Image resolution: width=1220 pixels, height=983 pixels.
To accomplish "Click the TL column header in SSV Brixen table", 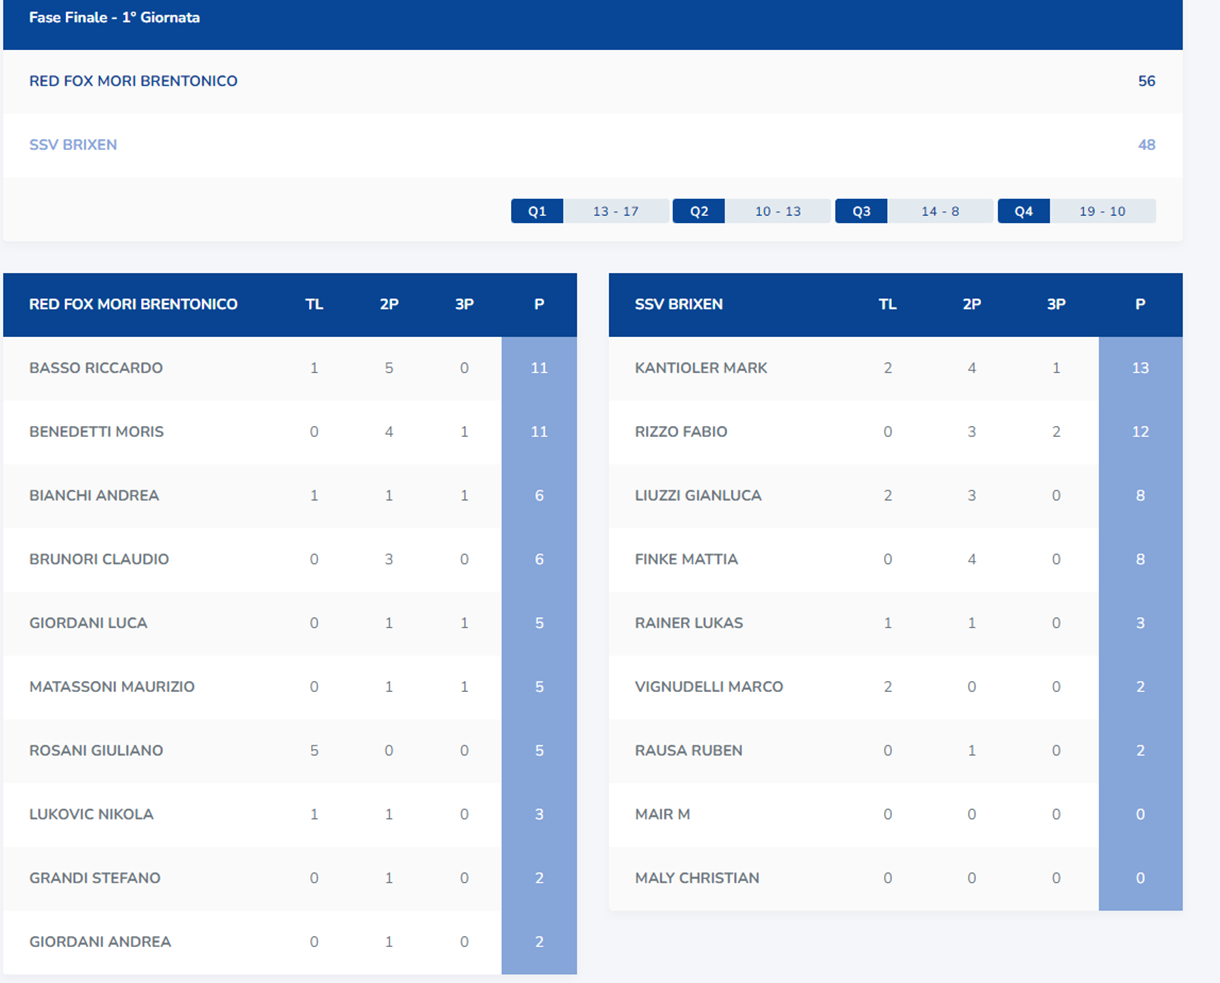I will click(887, 304).
